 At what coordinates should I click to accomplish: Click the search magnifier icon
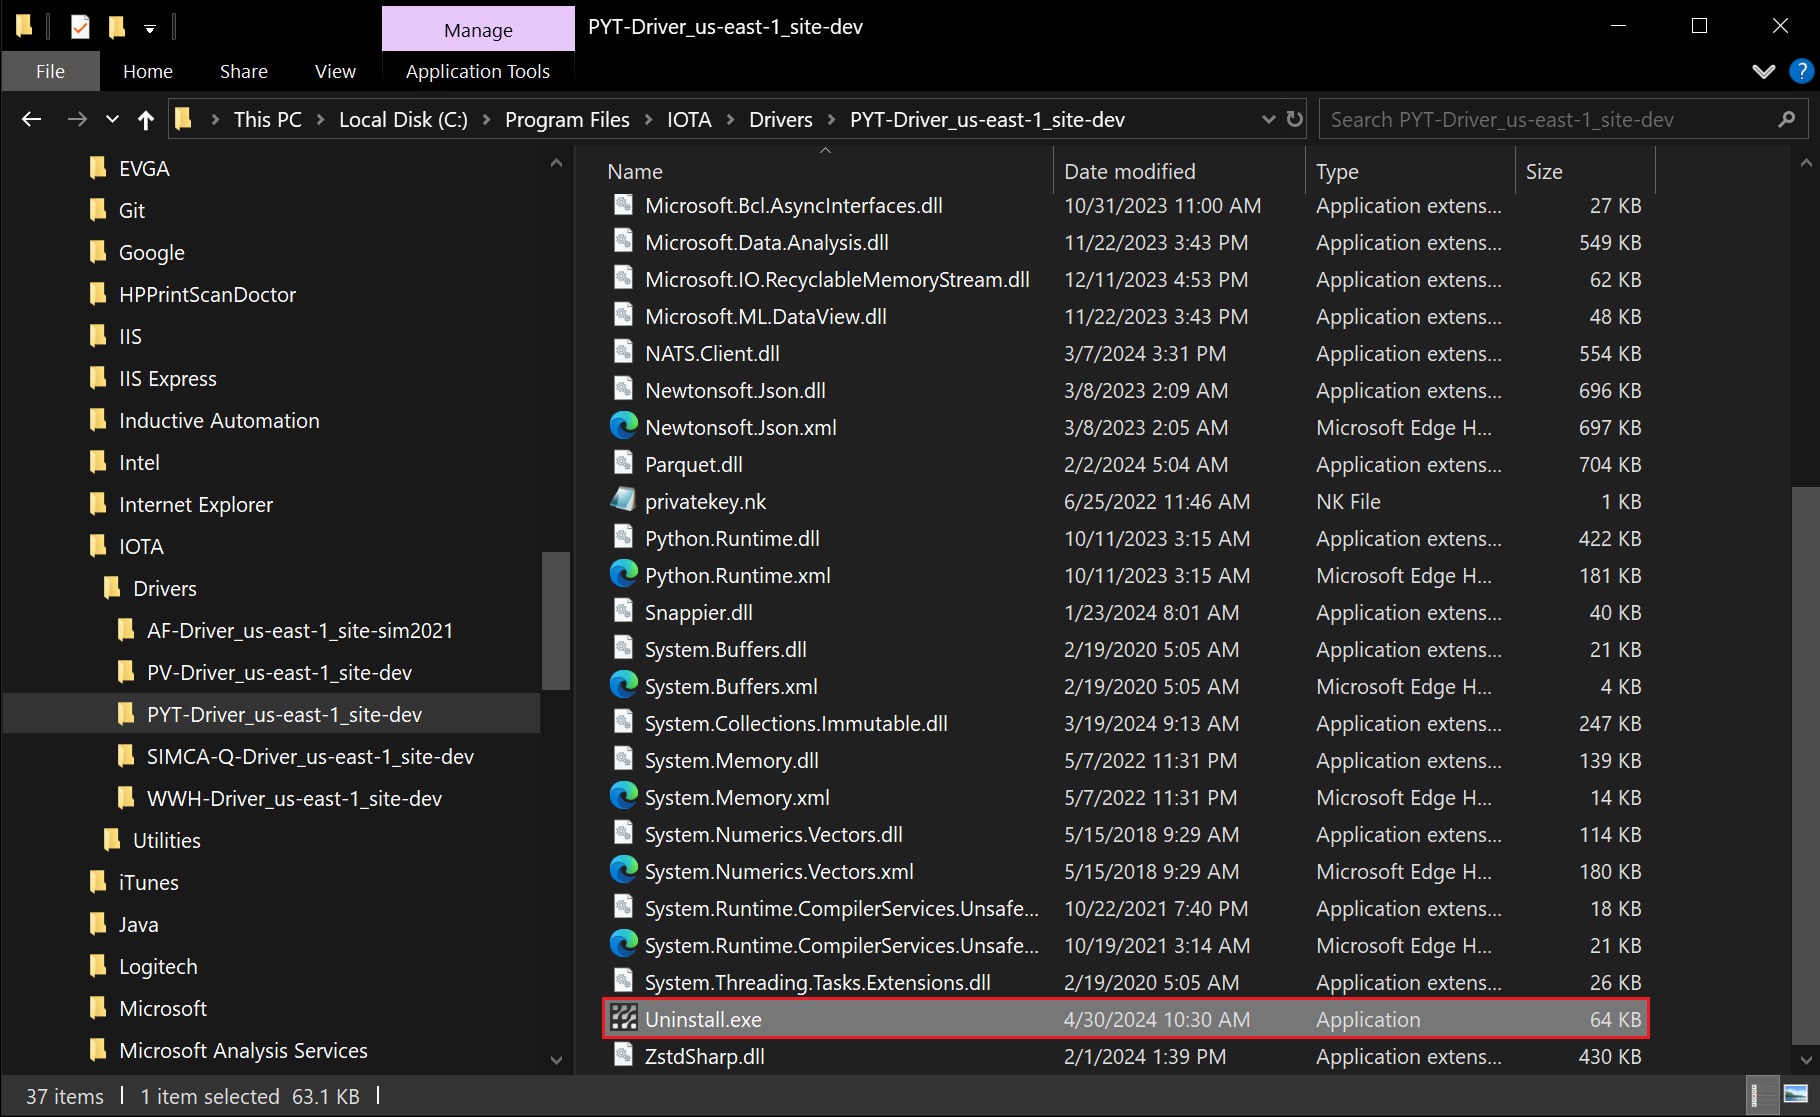[1787, 120]
